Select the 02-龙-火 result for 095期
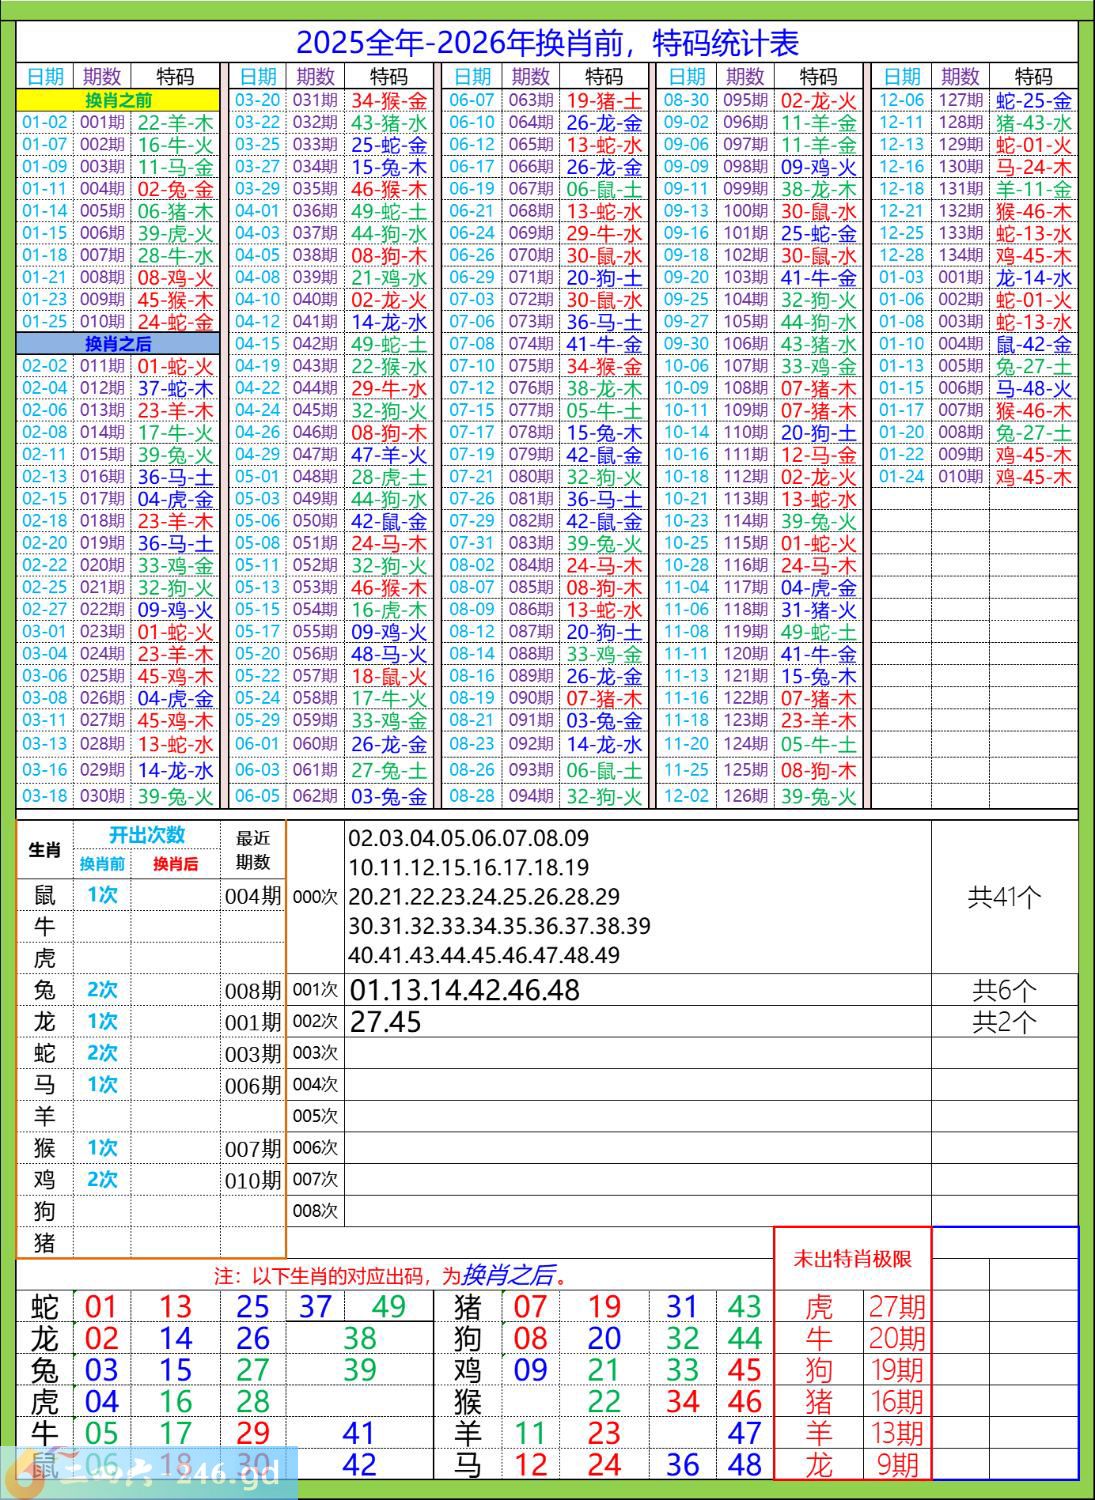Screen dimensions: 1095x1500 tap(818, 100)
